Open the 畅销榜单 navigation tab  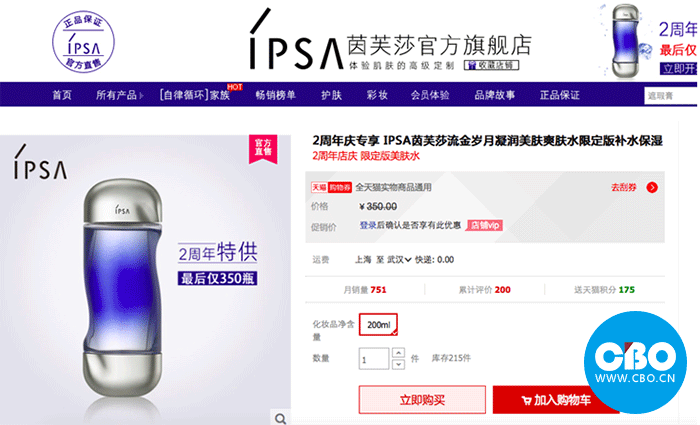pyautogui.click(x=275, y=95)
